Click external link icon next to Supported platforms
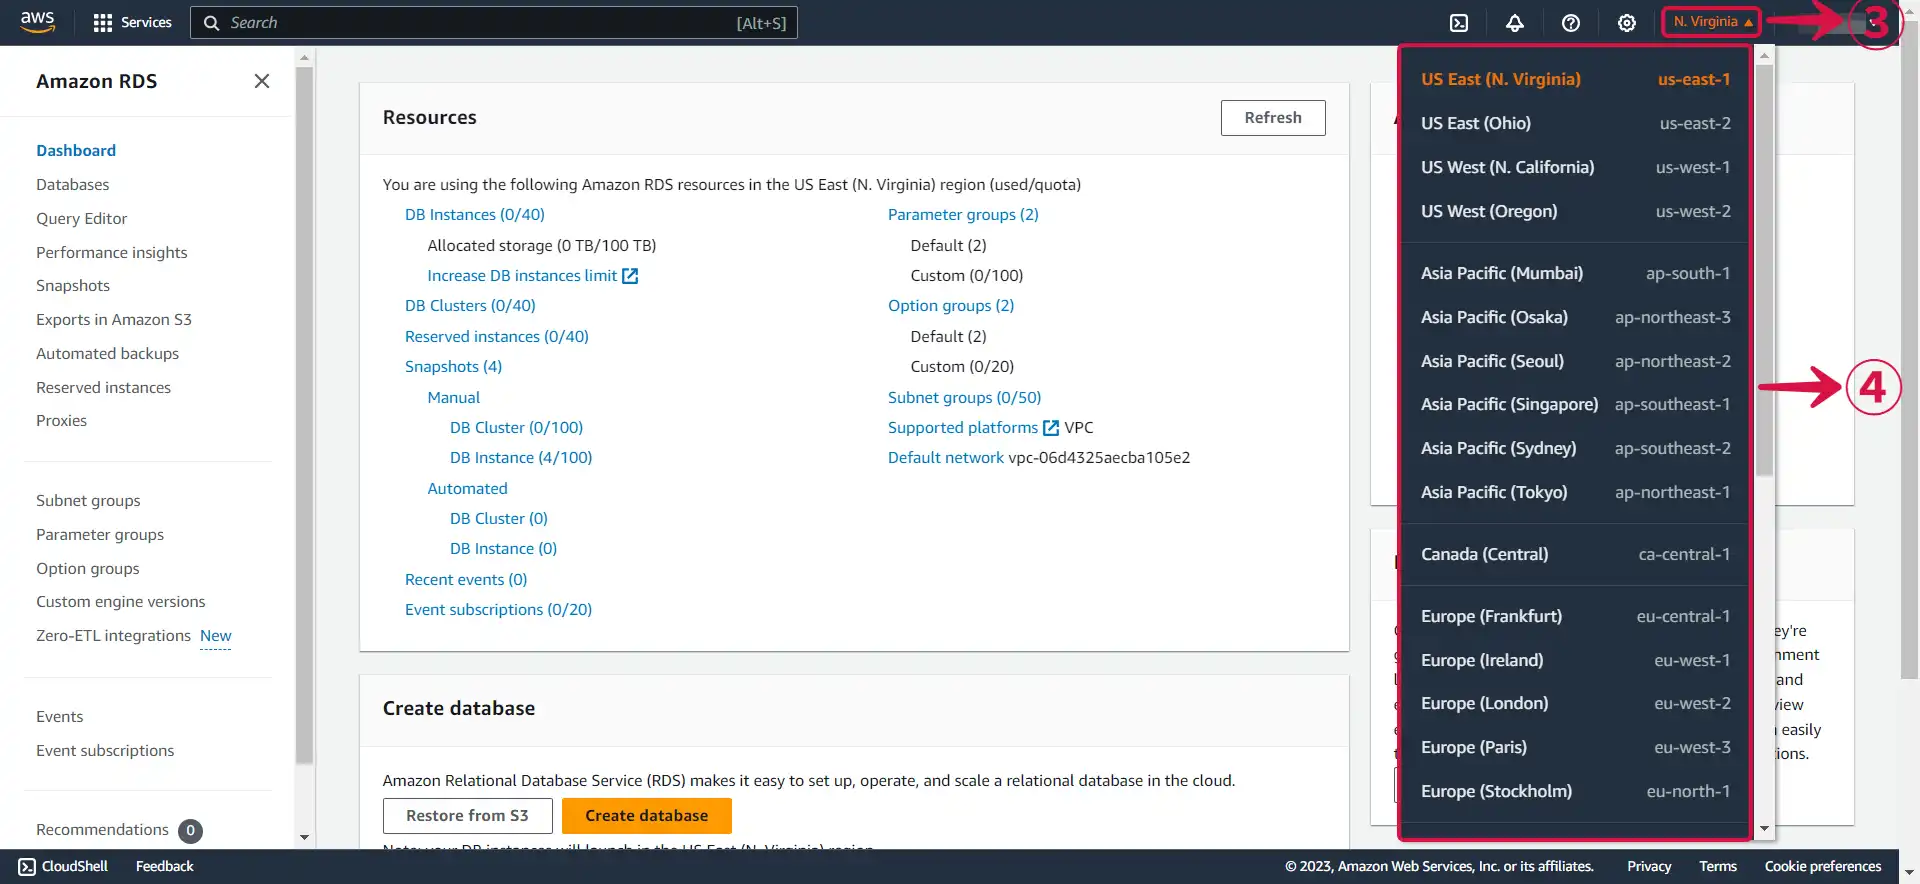Viewport: 1920px width, 884px height. [1051, 428]
